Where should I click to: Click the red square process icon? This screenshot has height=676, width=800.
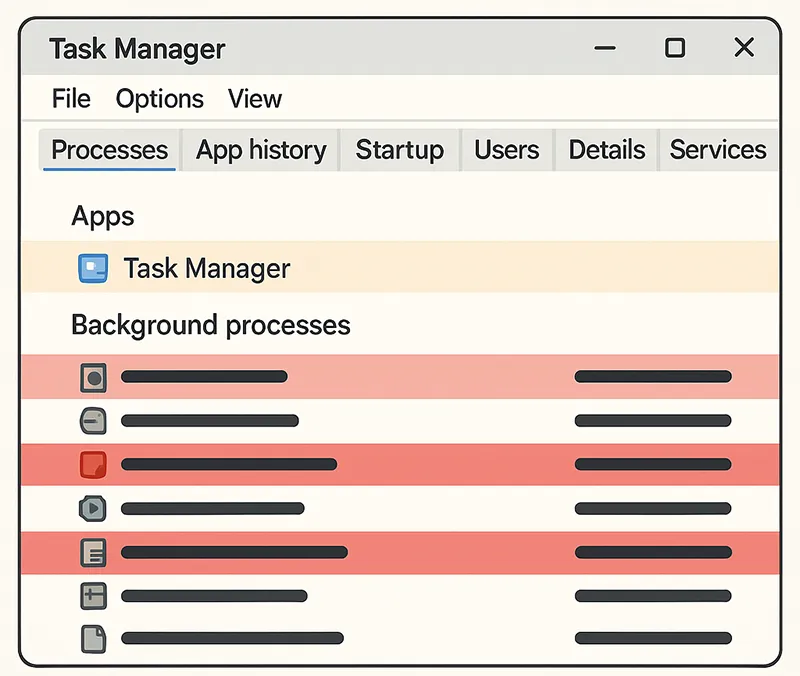[x=93, y=465]
